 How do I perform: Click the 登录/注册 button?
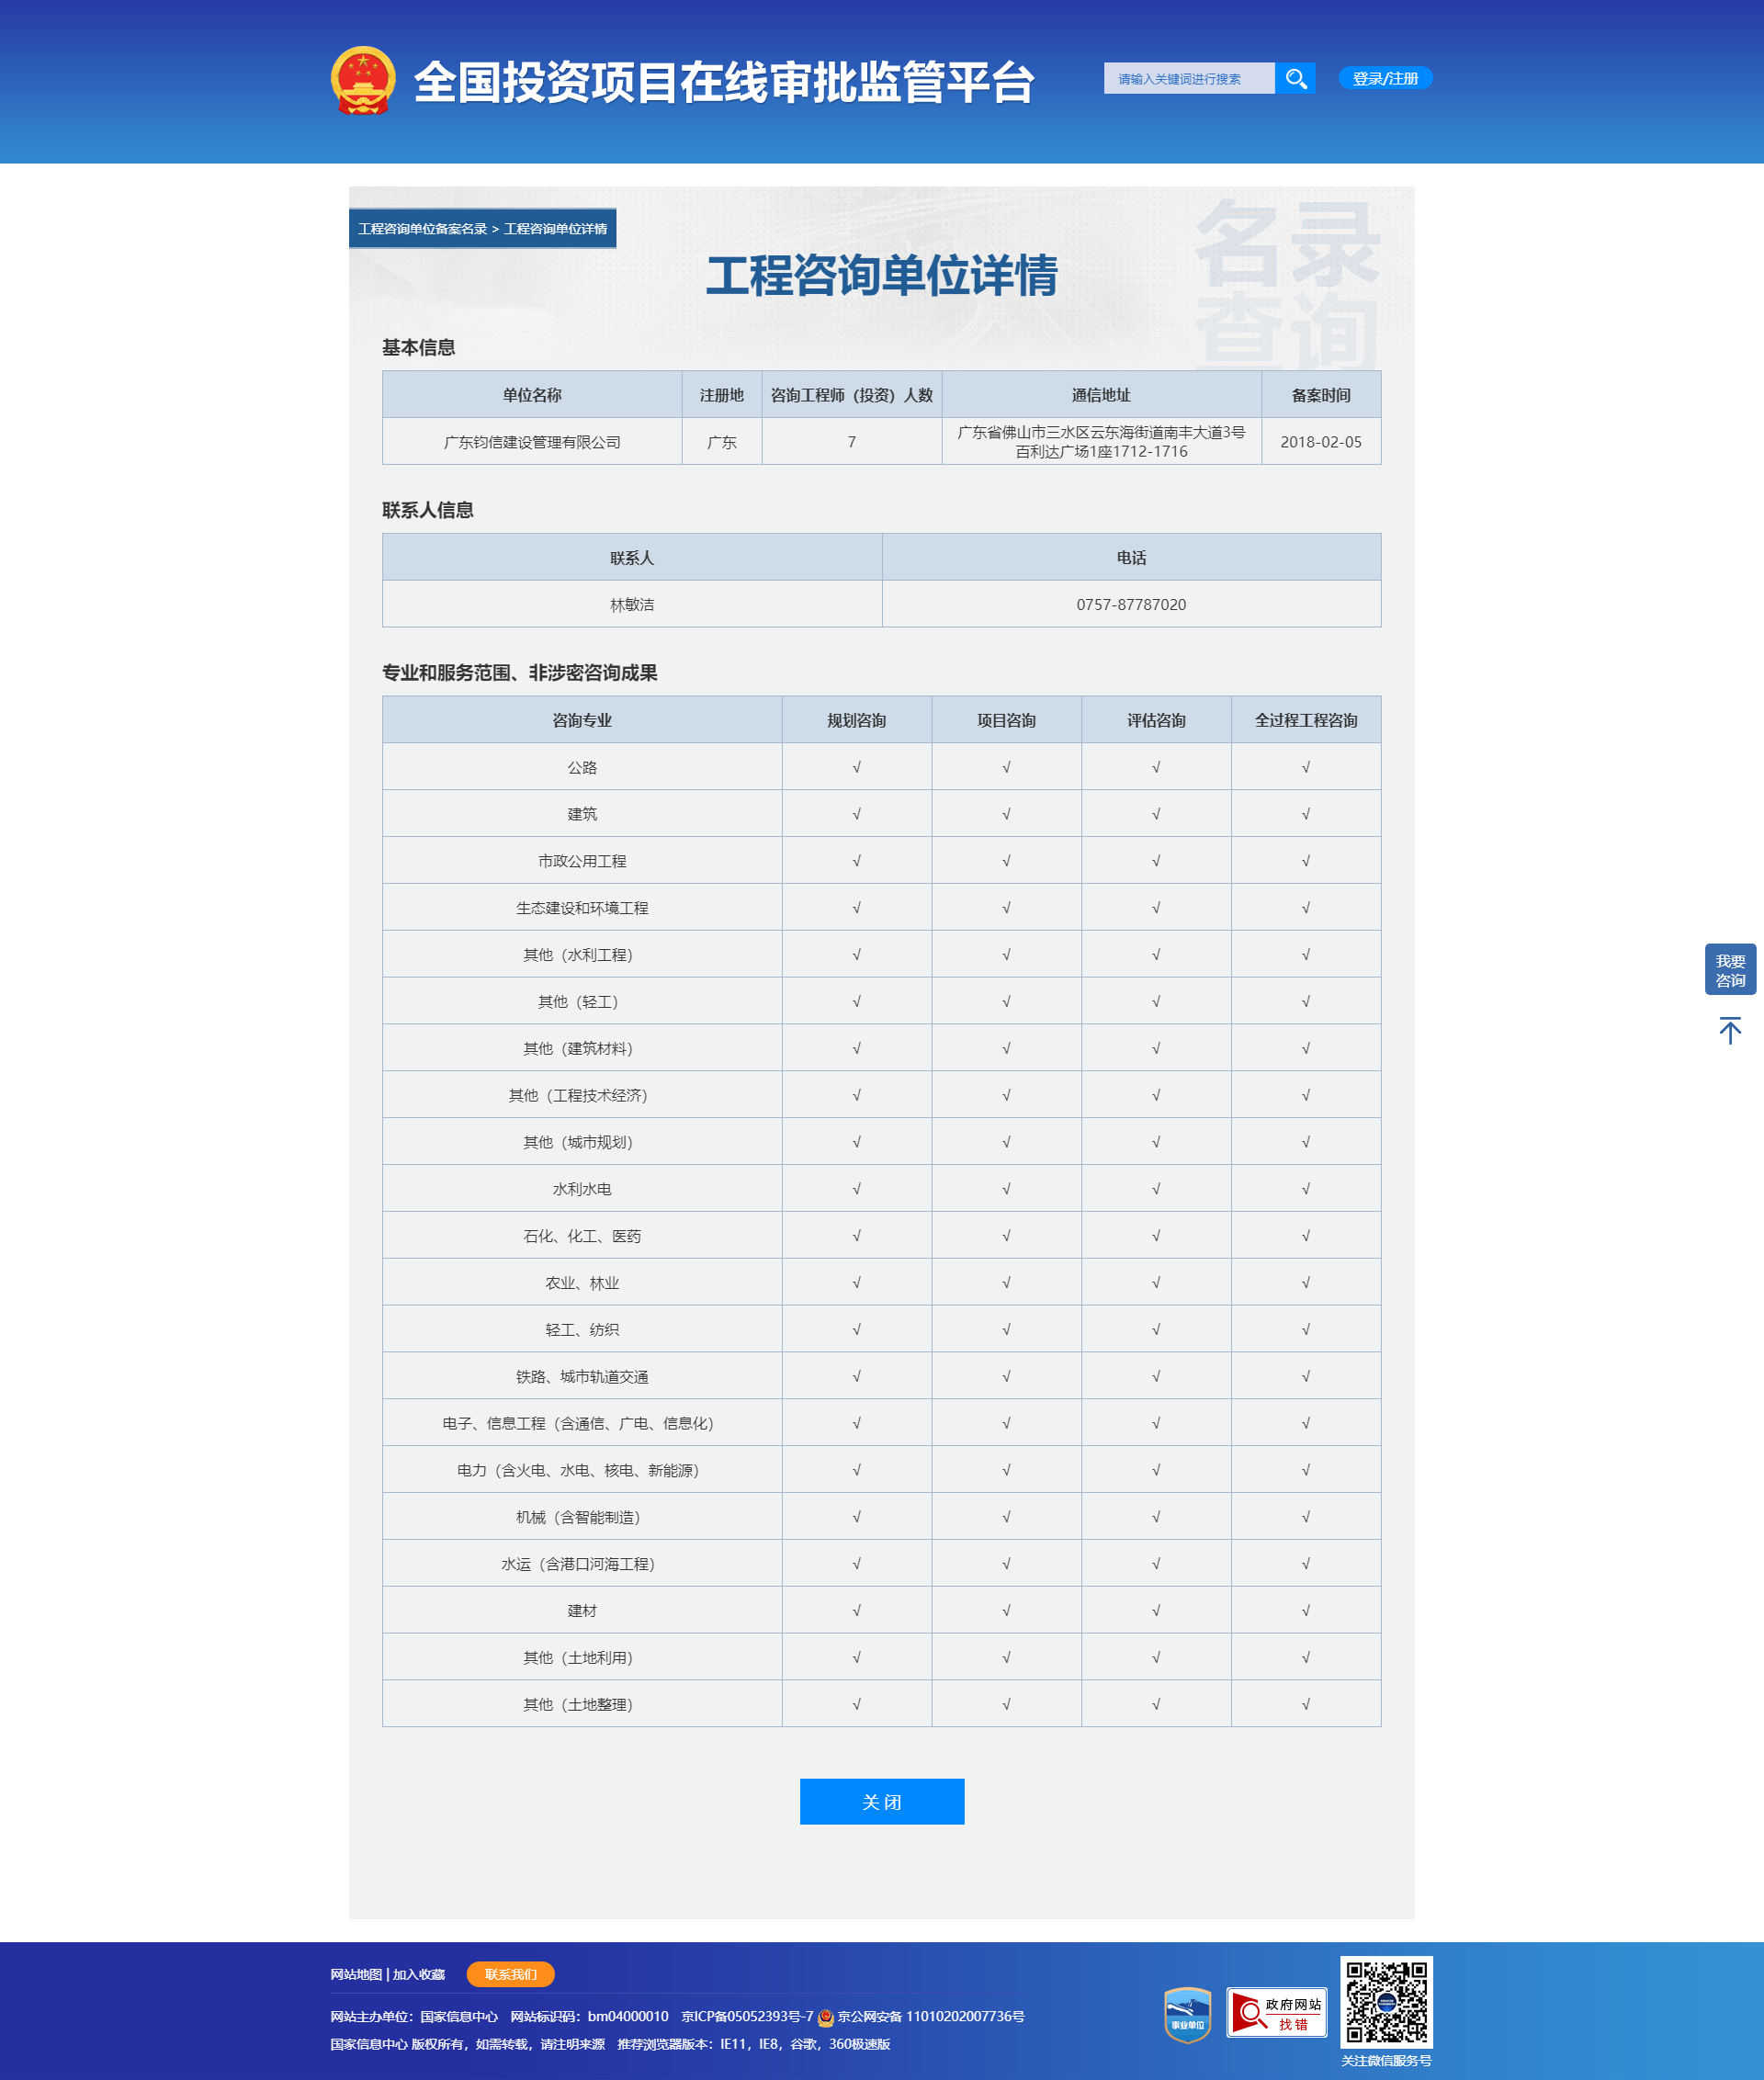[x=1385, y=78]
